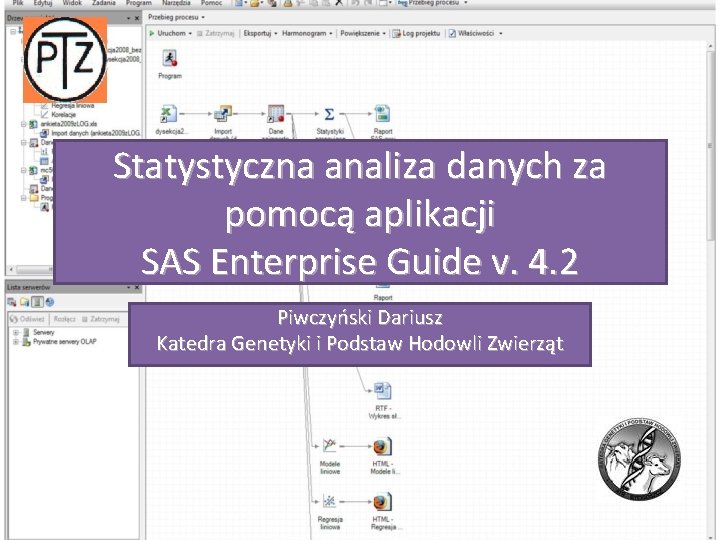Select Import danych (ankieta2009zLOG in tree
The image size is (720, 540).
coord(96,134)
